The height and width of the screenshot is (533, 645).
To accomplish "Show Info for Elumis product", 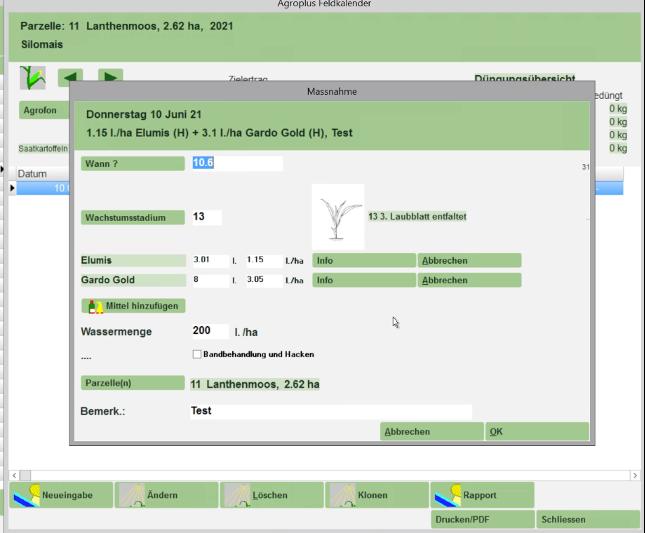I will (x=363, y=261).
